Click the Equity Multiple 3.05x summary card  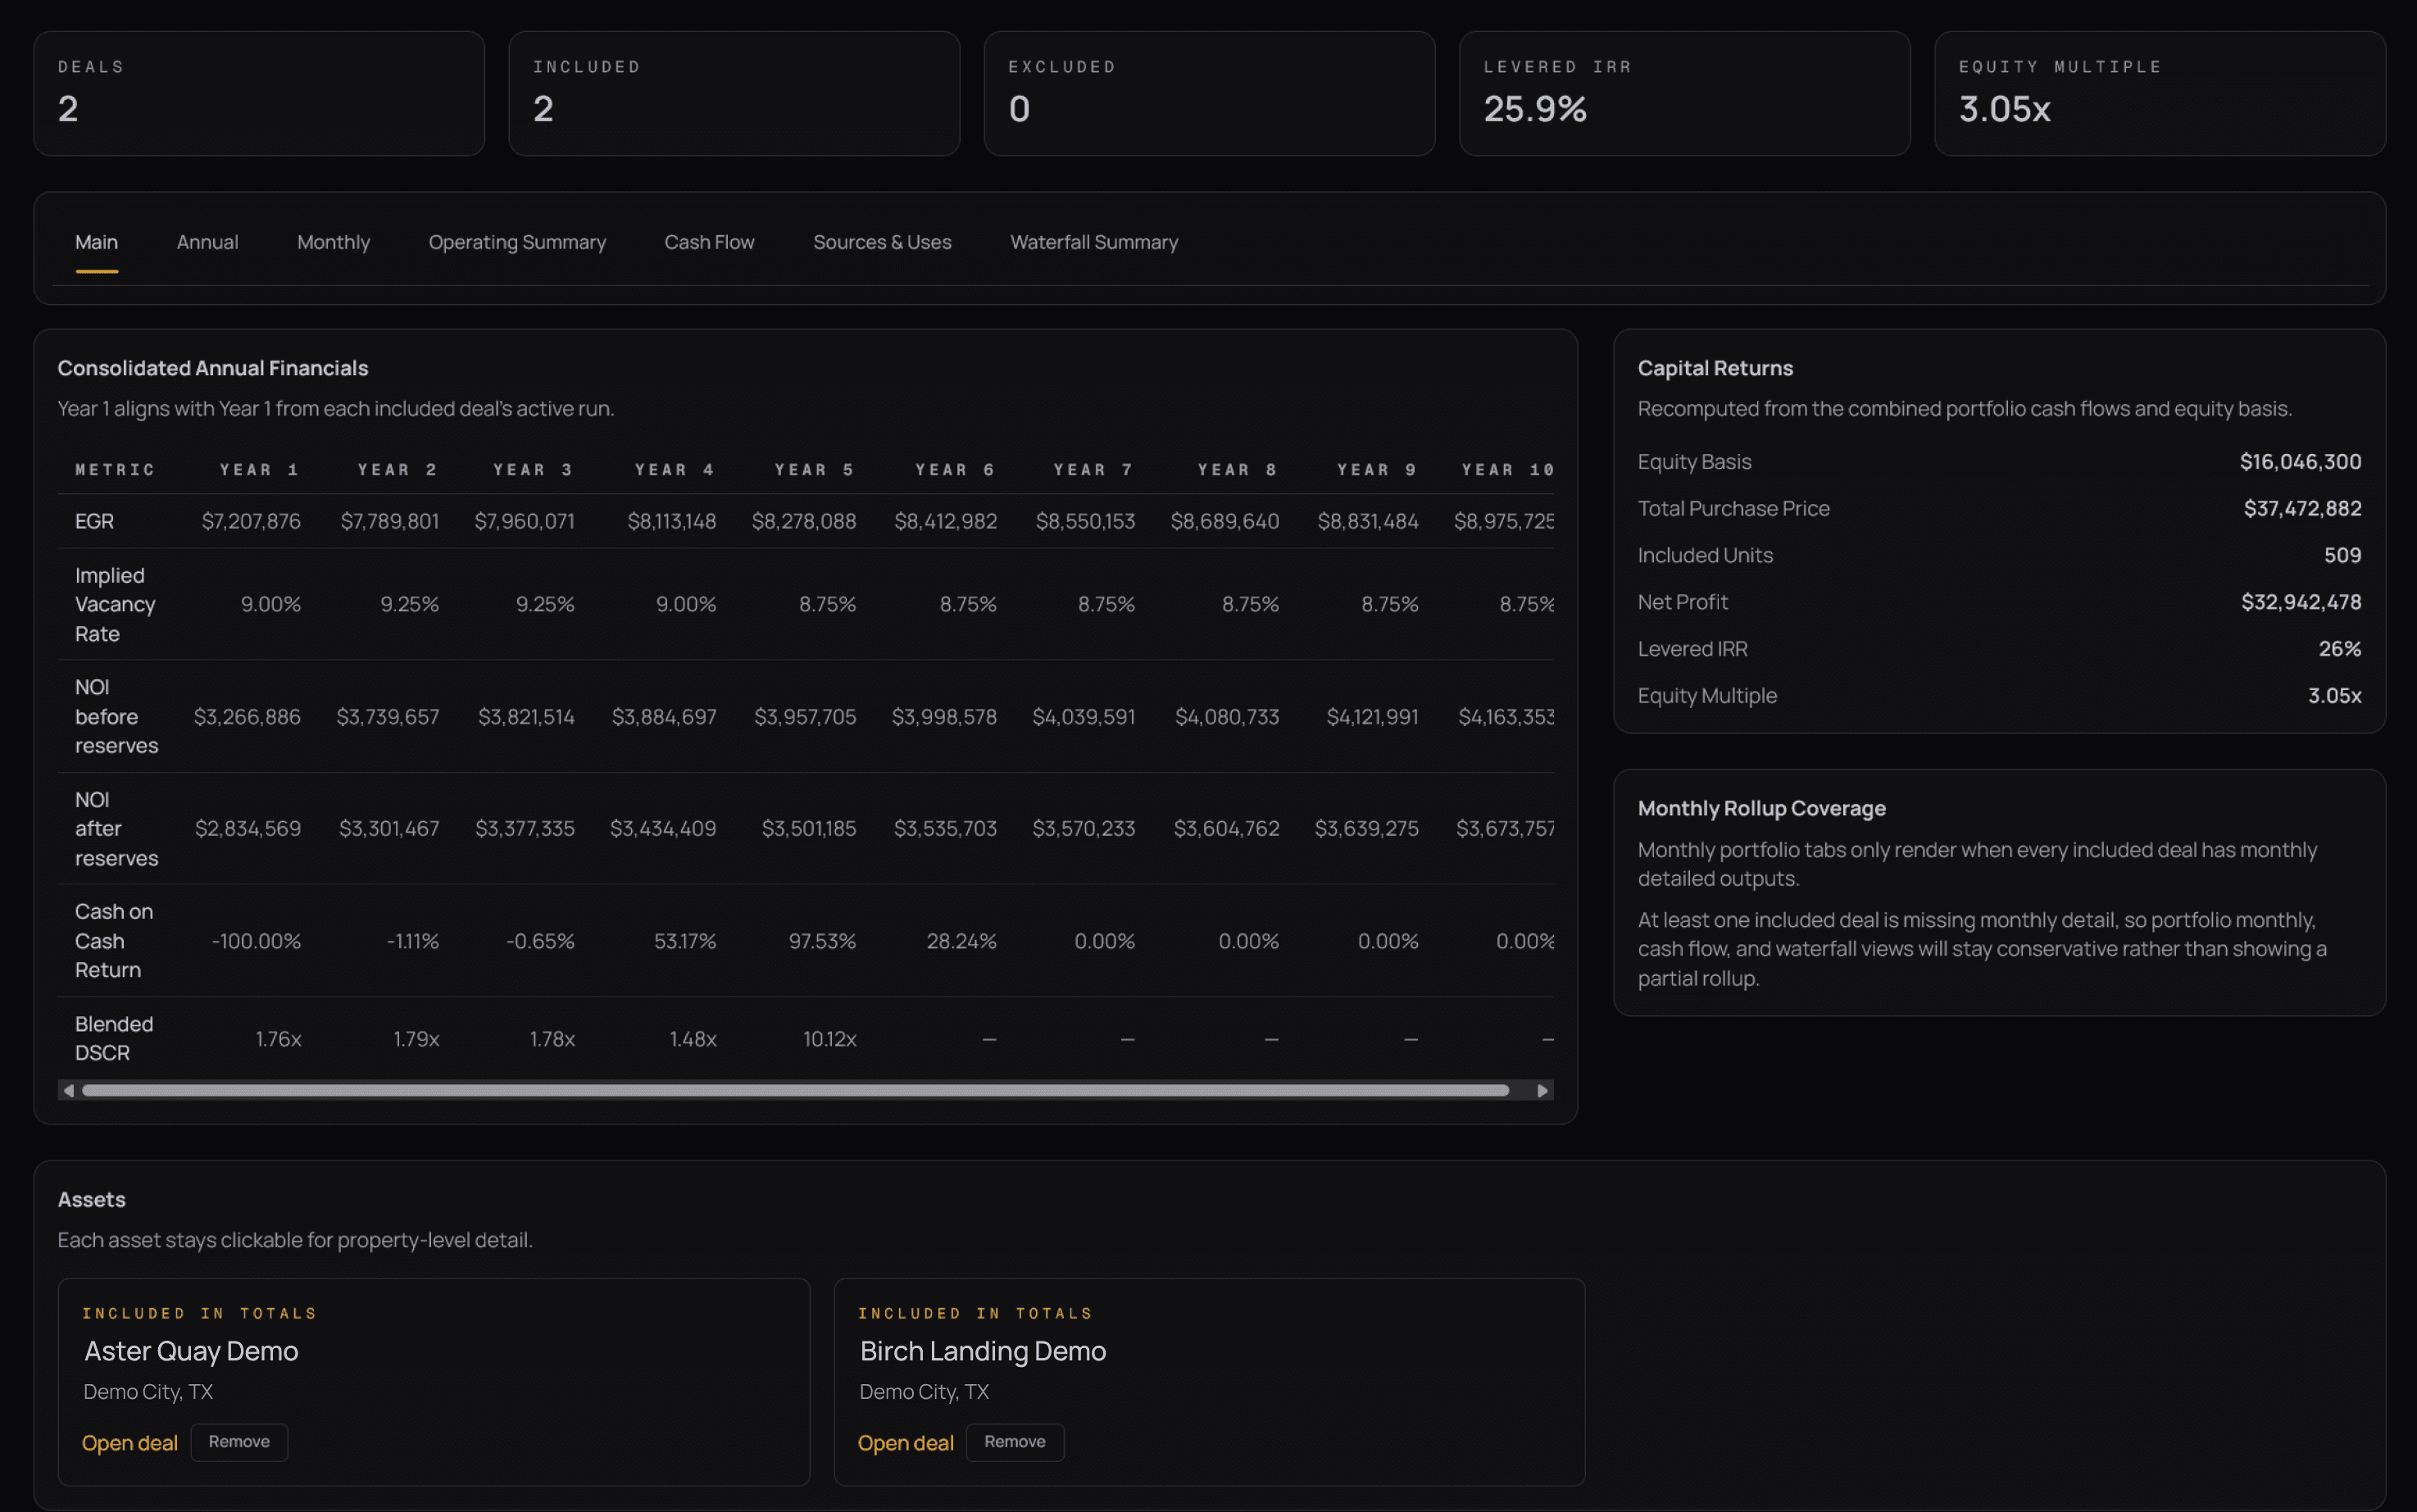pyautogui.click(x=2160, y=93)
